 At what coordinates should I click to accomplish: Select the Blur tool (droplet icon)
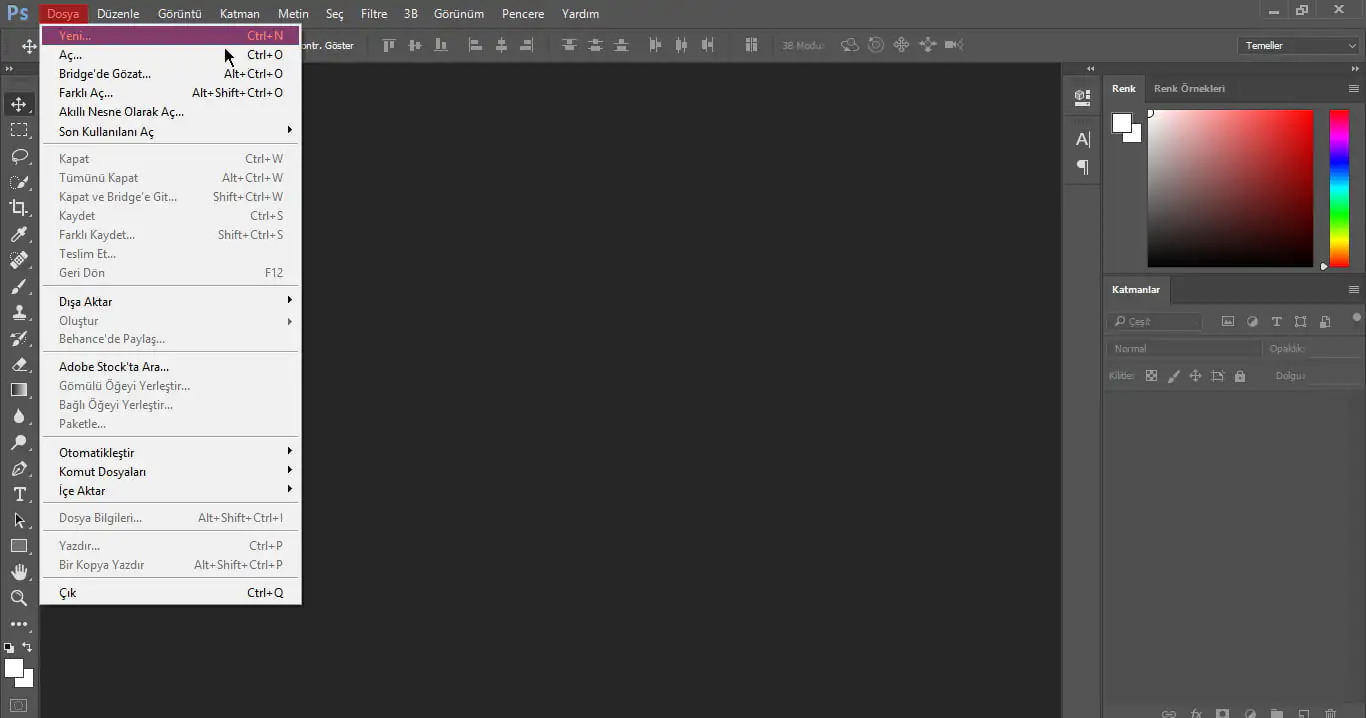coord(19,416)
